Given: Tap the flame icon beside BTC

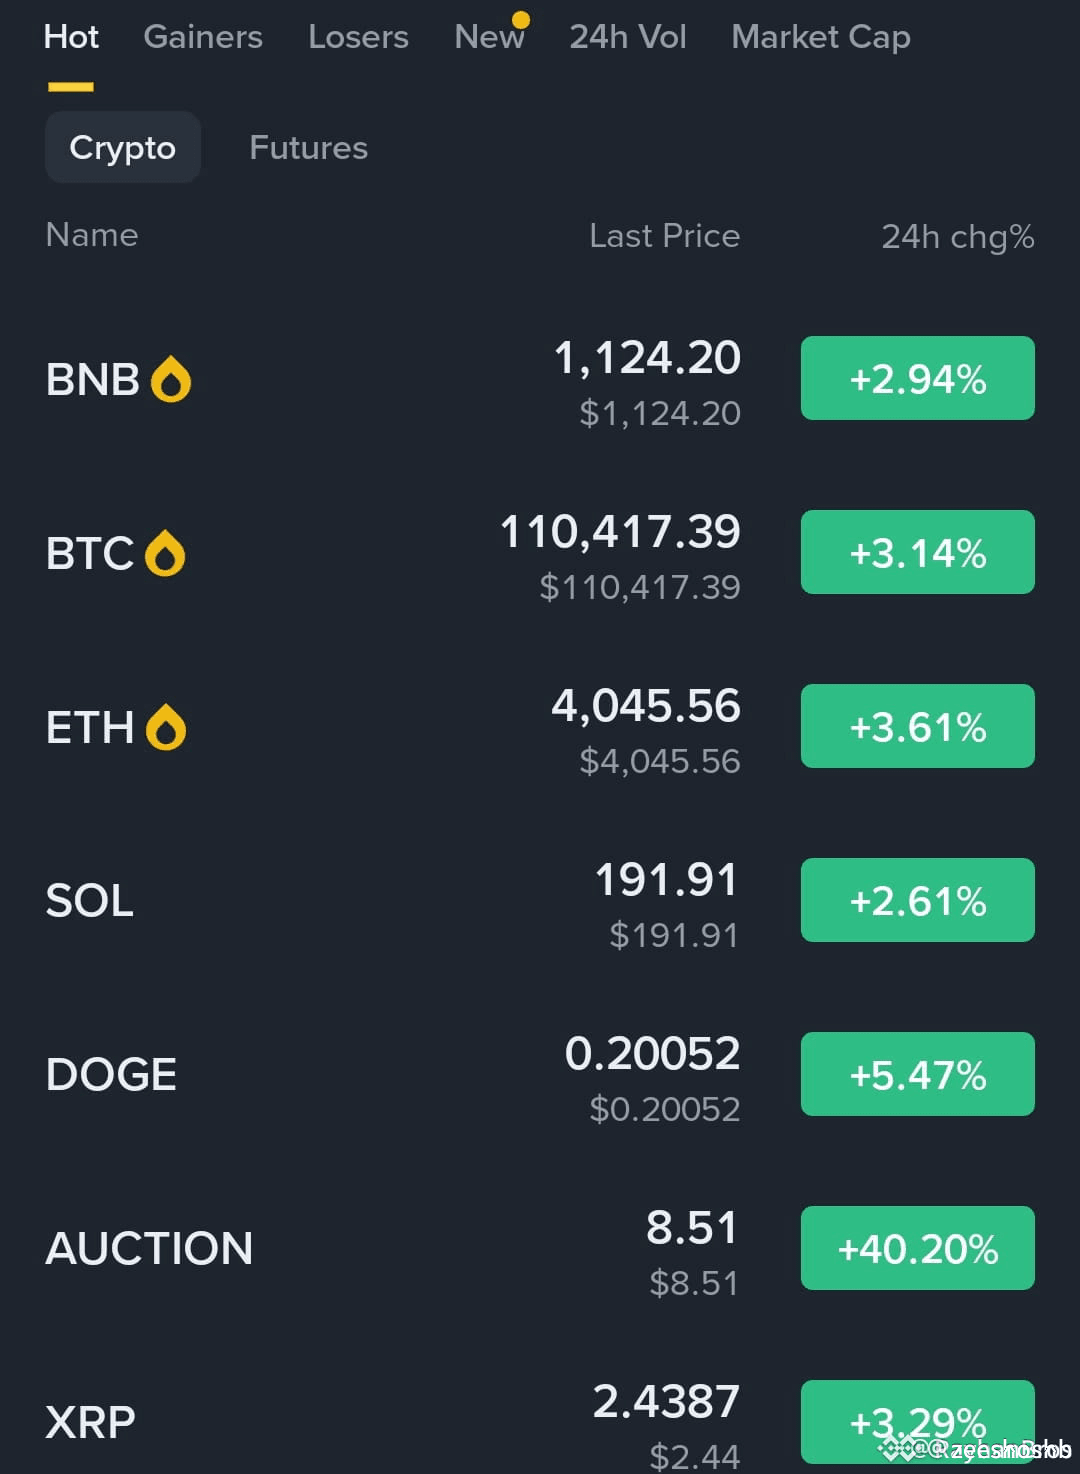Looking at the screenshot, I should tap(165, 554).
